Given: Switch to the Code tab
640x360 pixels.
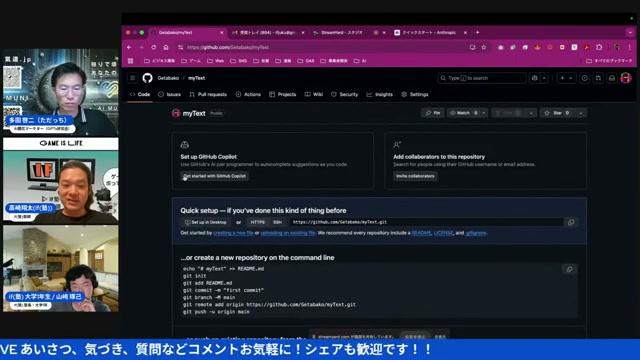Looking at the screenshot, I should (x=140, y=94).
